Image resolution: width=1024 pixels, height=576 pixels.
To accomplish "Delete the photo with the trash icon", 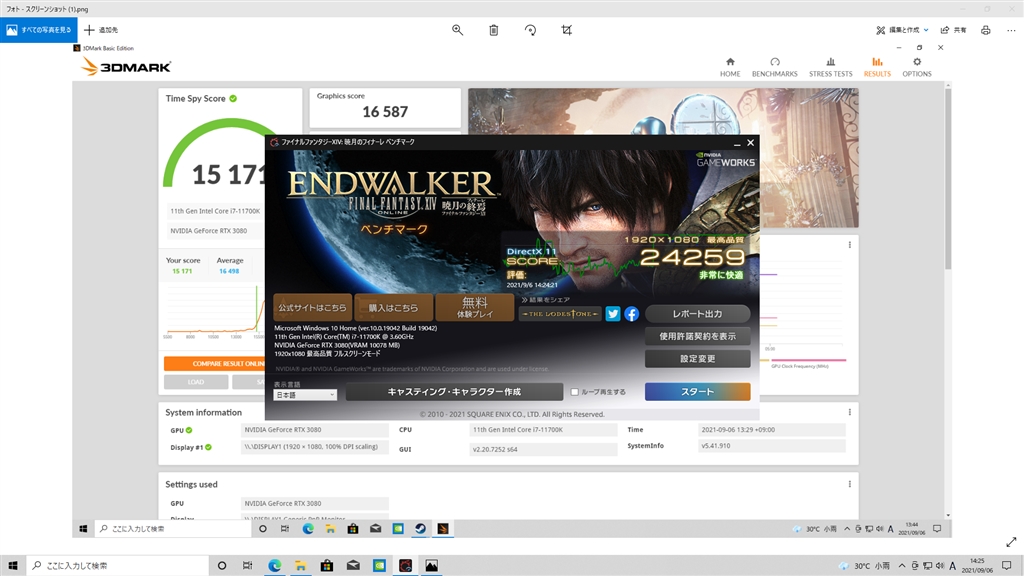I will tap(494, 30).
